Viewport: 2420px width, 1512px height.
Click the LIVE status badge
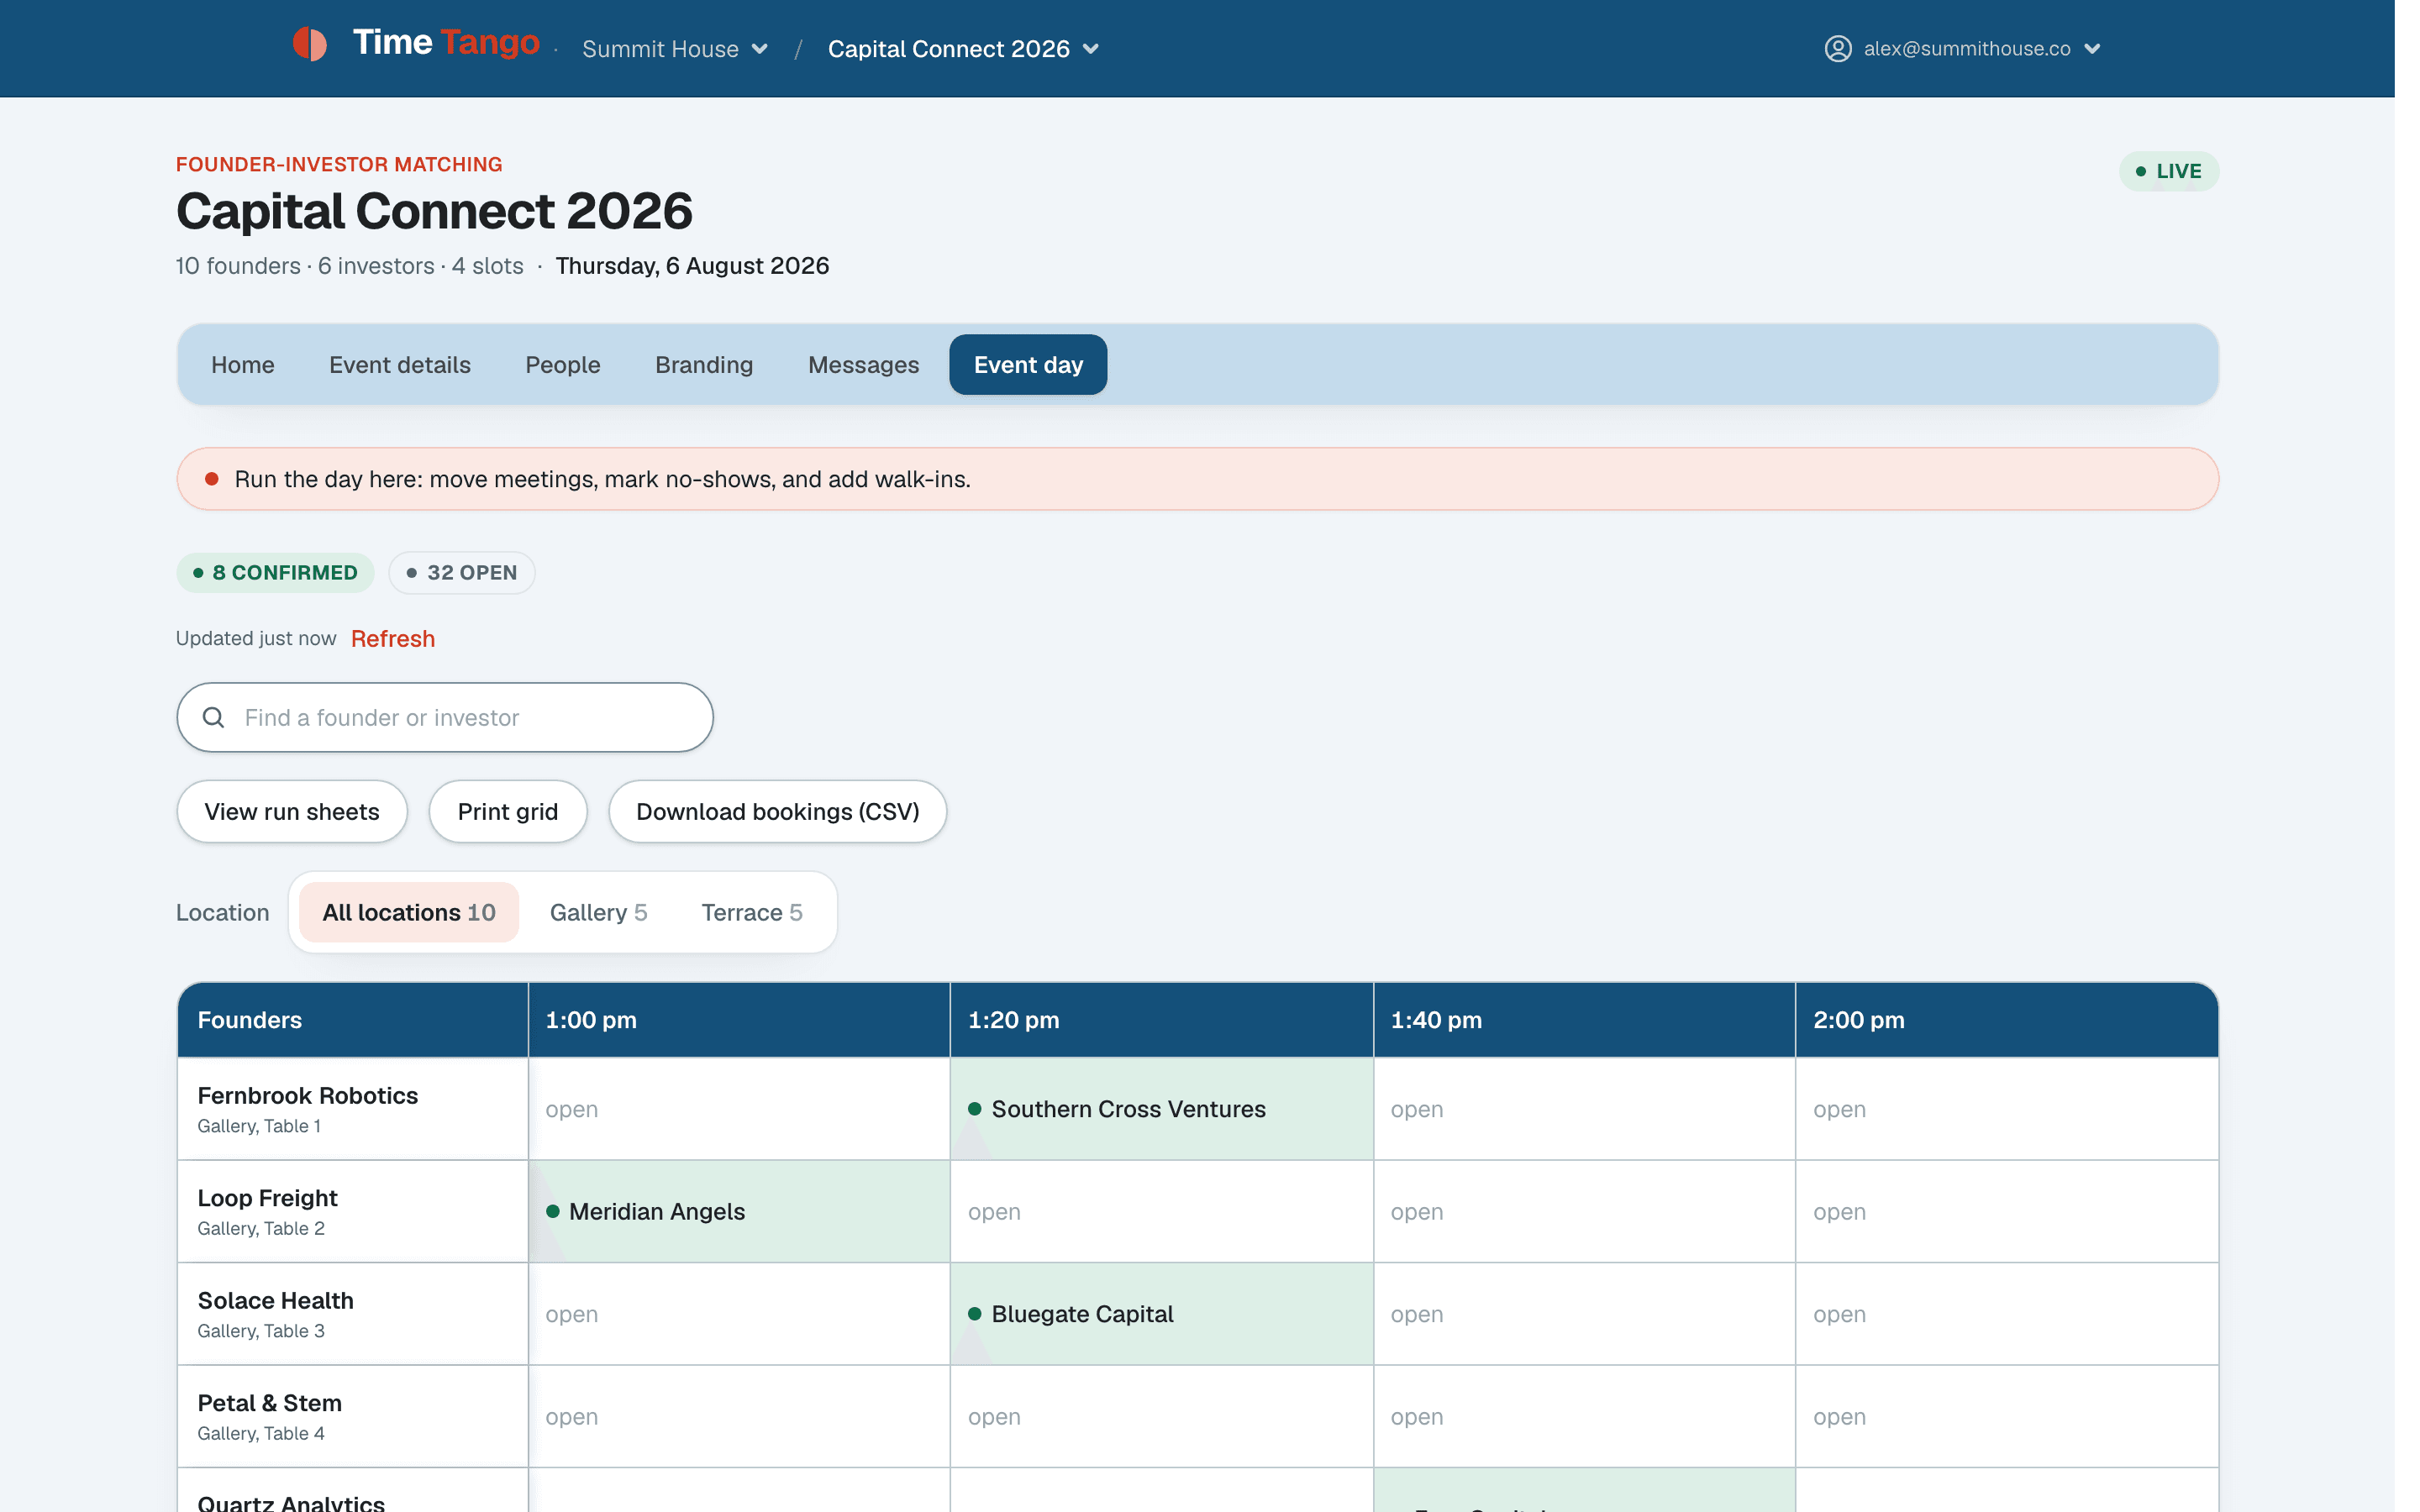2169,171
